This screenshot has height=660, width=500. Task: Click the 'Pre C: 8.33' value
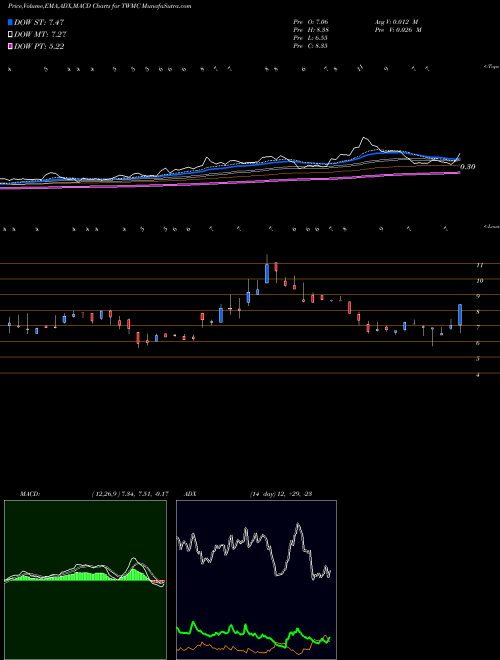pyautogui.click(x=311, y=46)
